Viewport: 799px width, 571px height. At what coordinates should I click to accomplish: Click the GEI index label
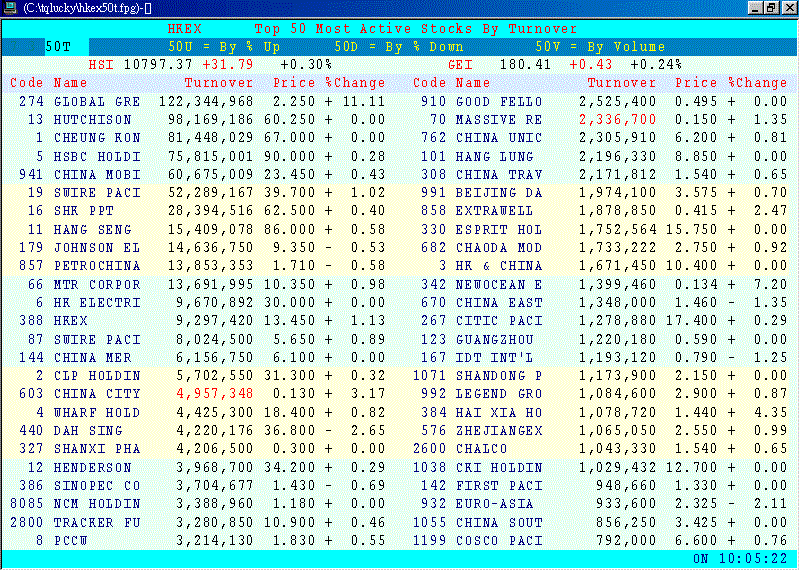tap(460, 65)
